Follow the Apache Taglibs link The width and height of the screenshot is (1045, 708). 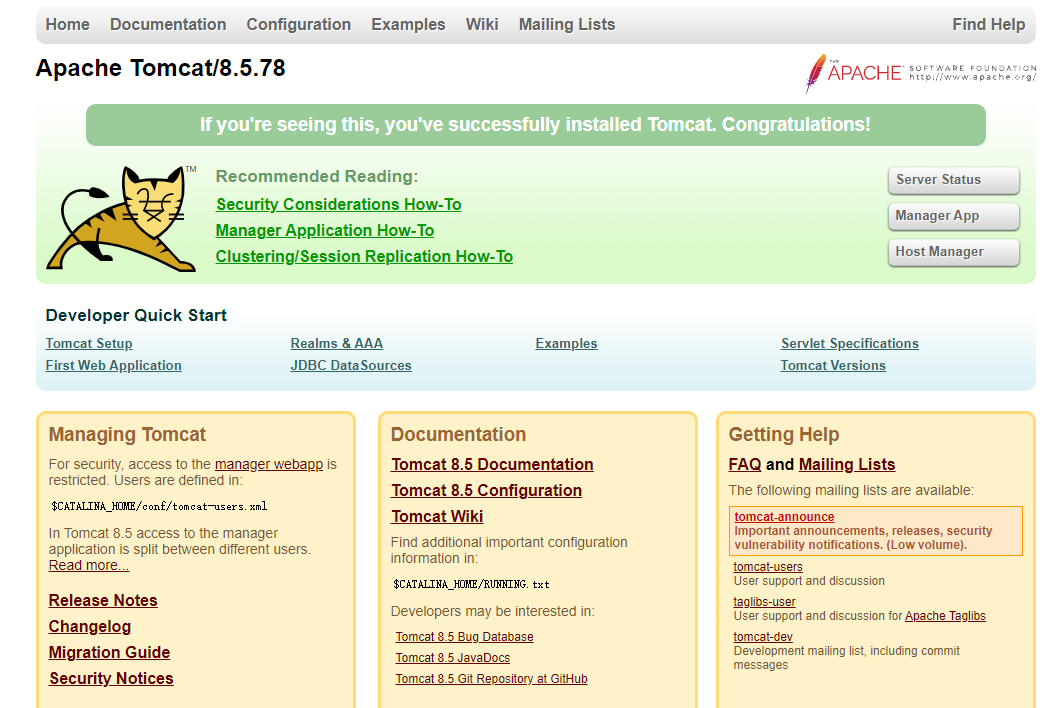(945, 616)
